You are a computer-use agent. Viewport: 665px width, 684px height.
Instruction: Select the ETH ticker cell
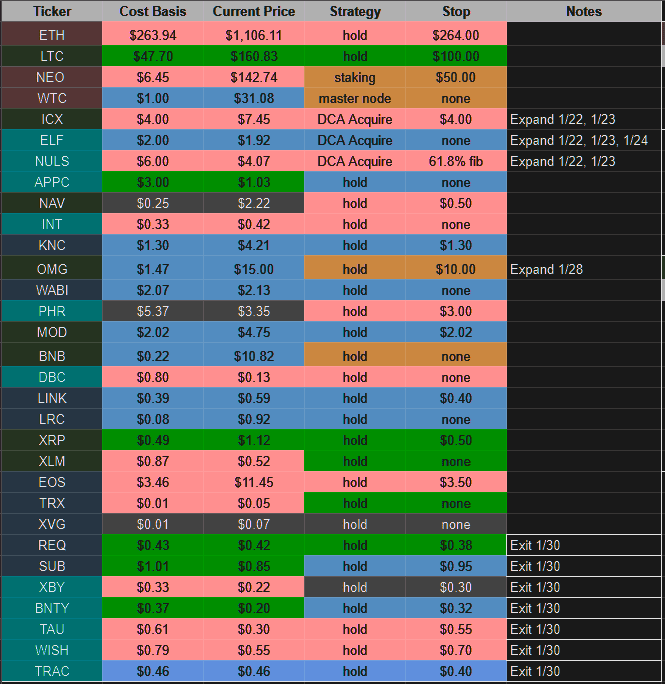coord(51,35)
